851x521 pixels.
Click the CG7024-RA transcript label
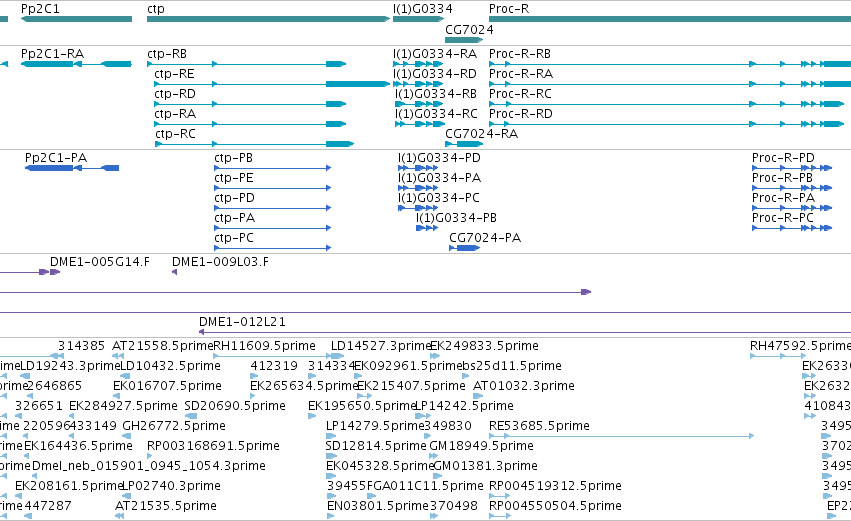[481, 134]
